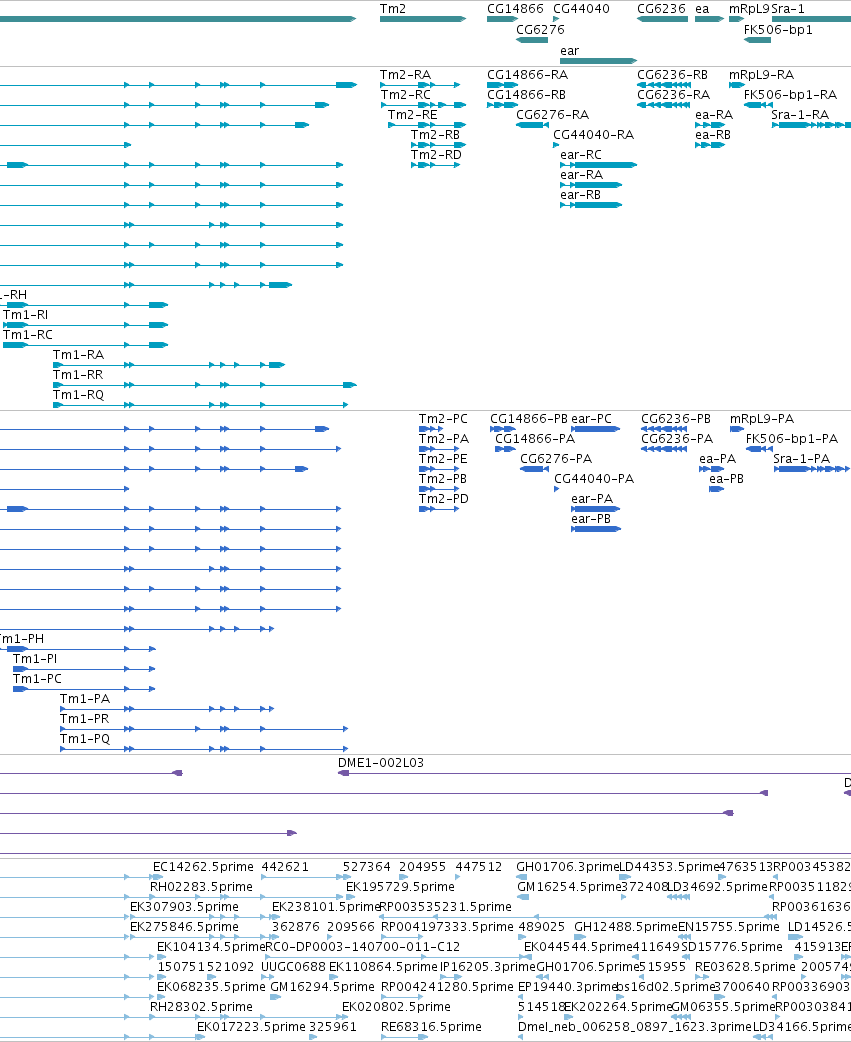851x1042 pixels.
Task: Click protein CG6236-PB
Action: click(676, 419)
